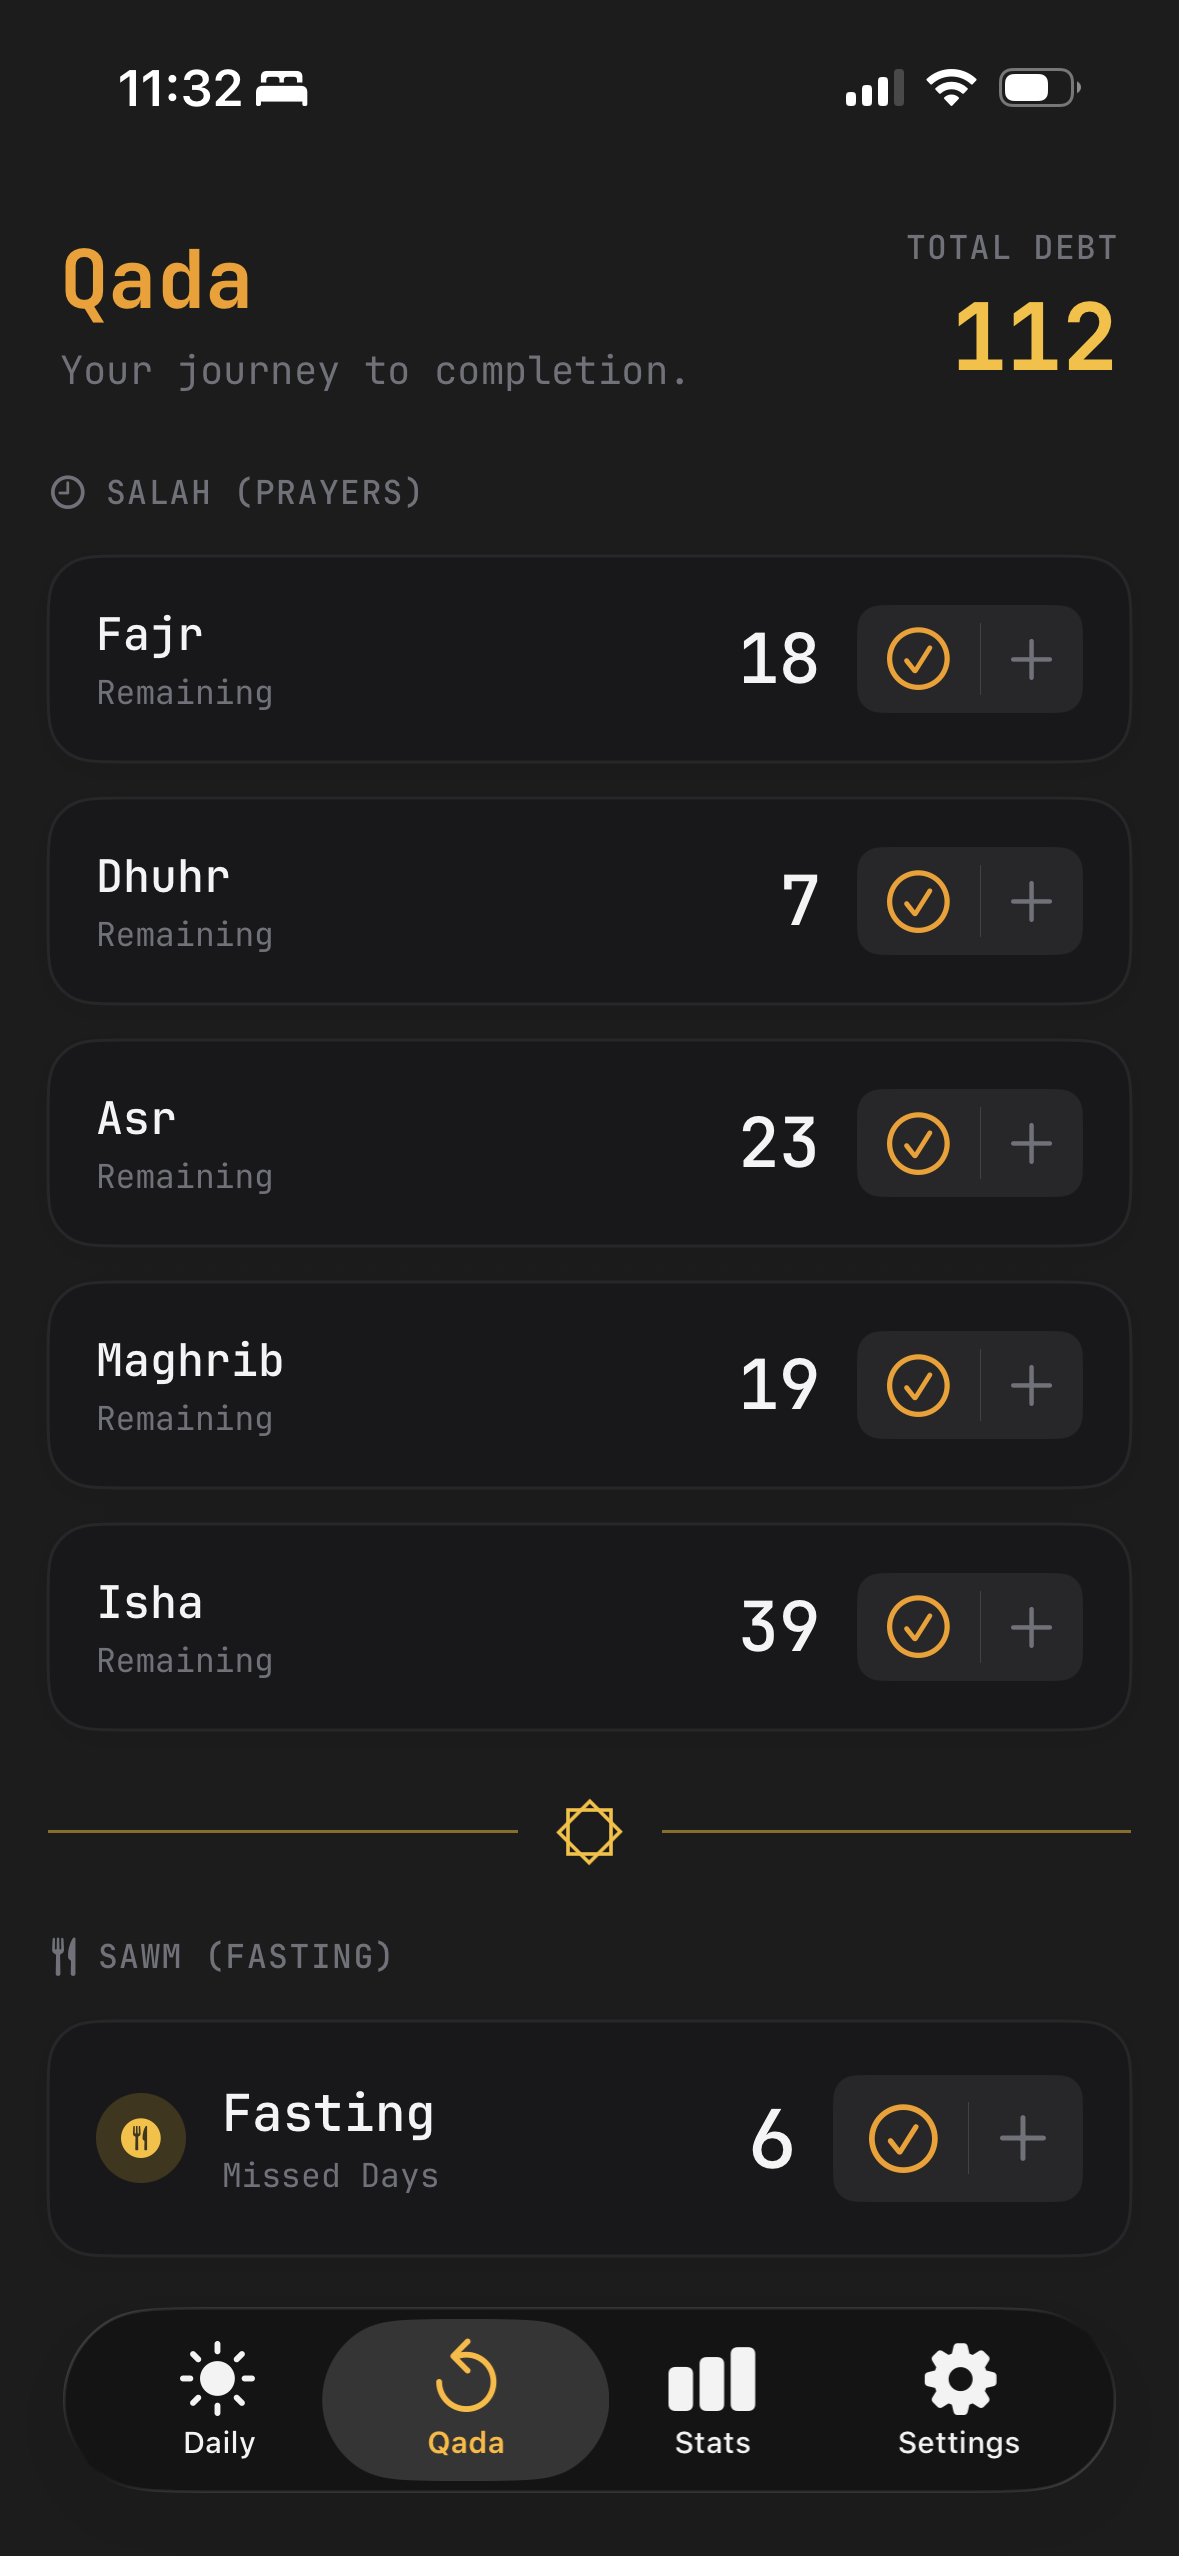The image size is (1179, 2556).
Task: Tap the Dhuhr checkmark icon
Action: pos(918,901)
